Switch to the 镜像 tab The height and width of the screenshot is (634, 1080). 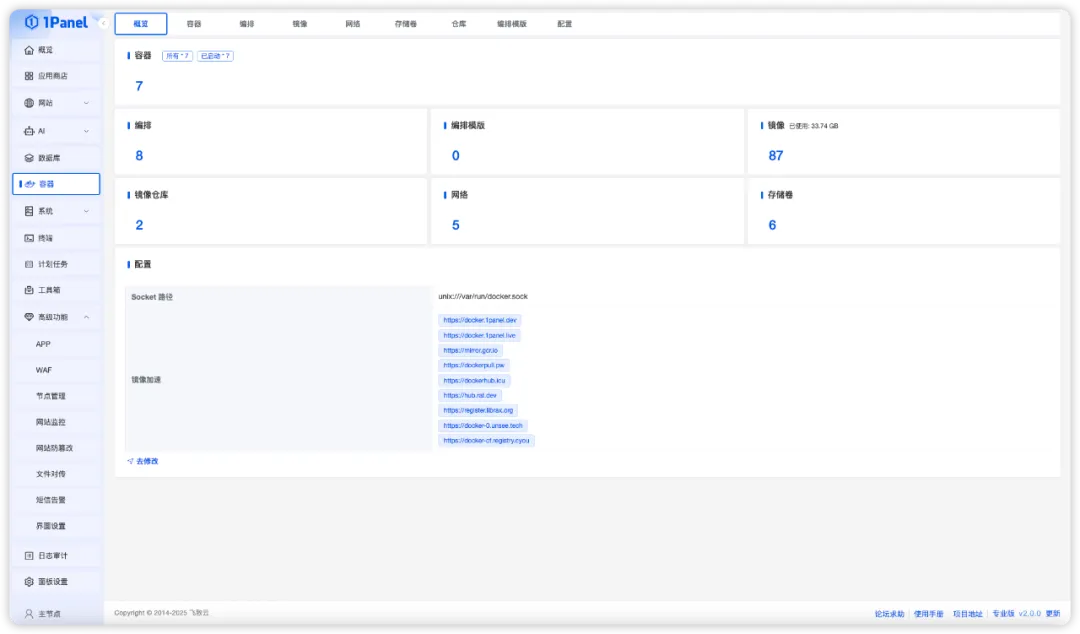pos(300,23)
